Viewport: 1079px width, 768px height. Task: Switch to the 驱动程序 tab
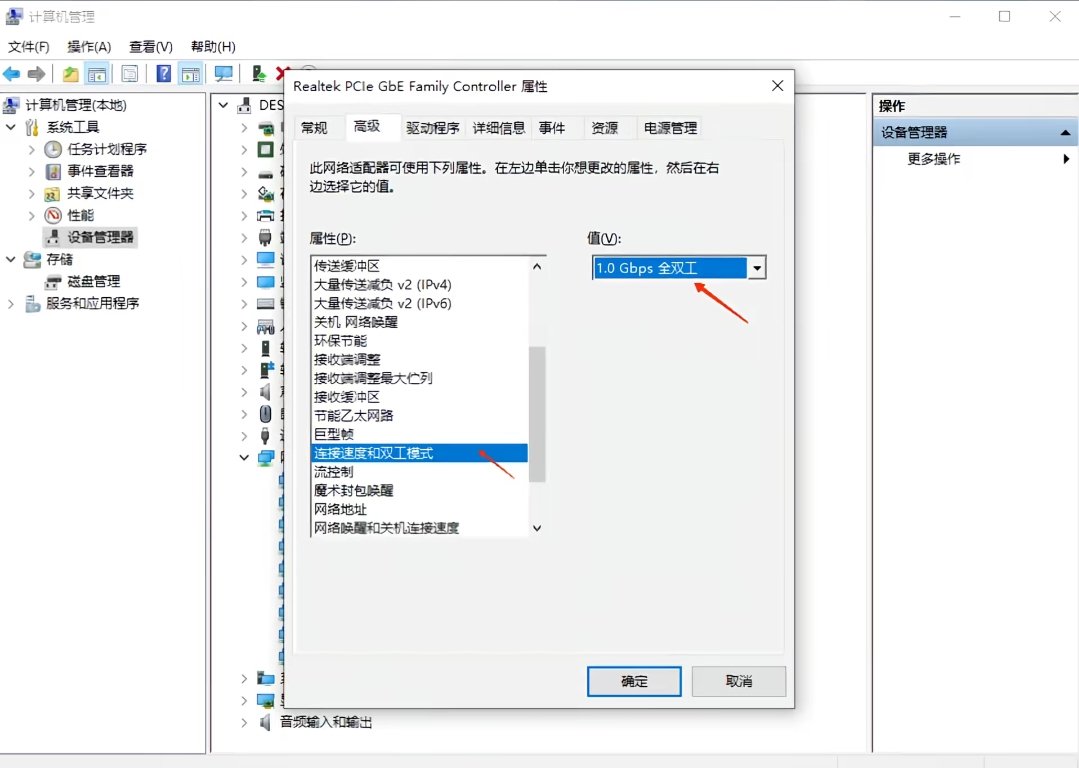click(x=432, y=128)
